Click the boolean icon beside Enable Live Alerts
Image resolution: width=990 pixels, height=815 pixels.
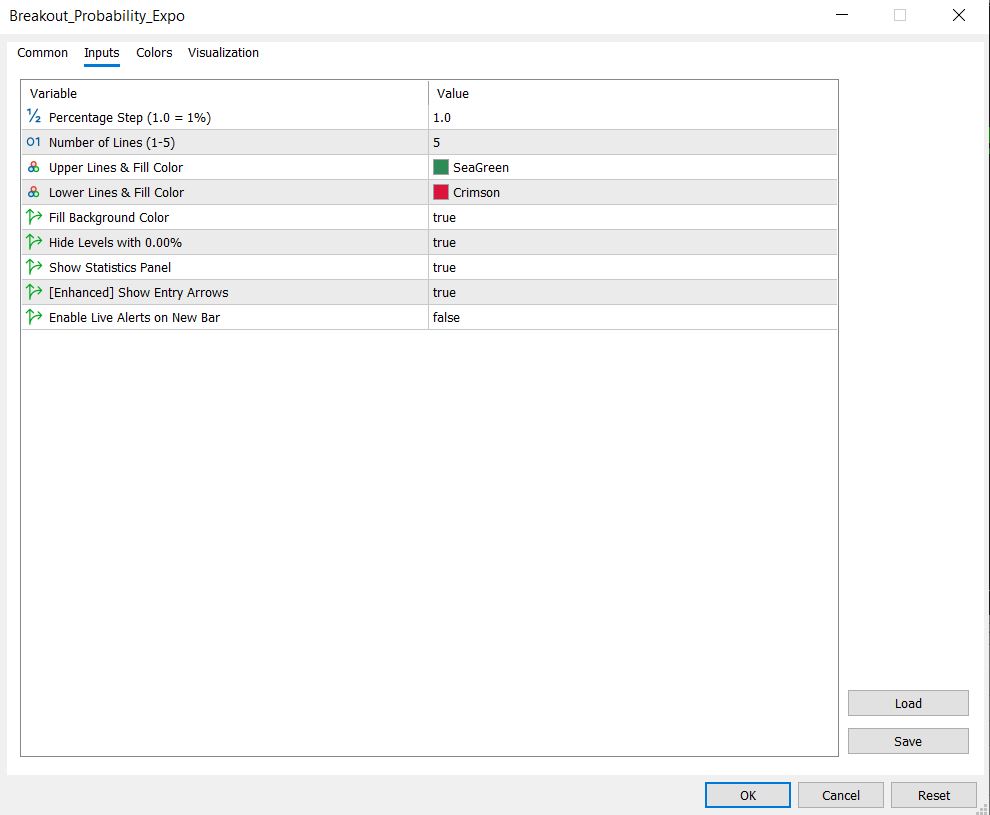(x=33, y=317)
